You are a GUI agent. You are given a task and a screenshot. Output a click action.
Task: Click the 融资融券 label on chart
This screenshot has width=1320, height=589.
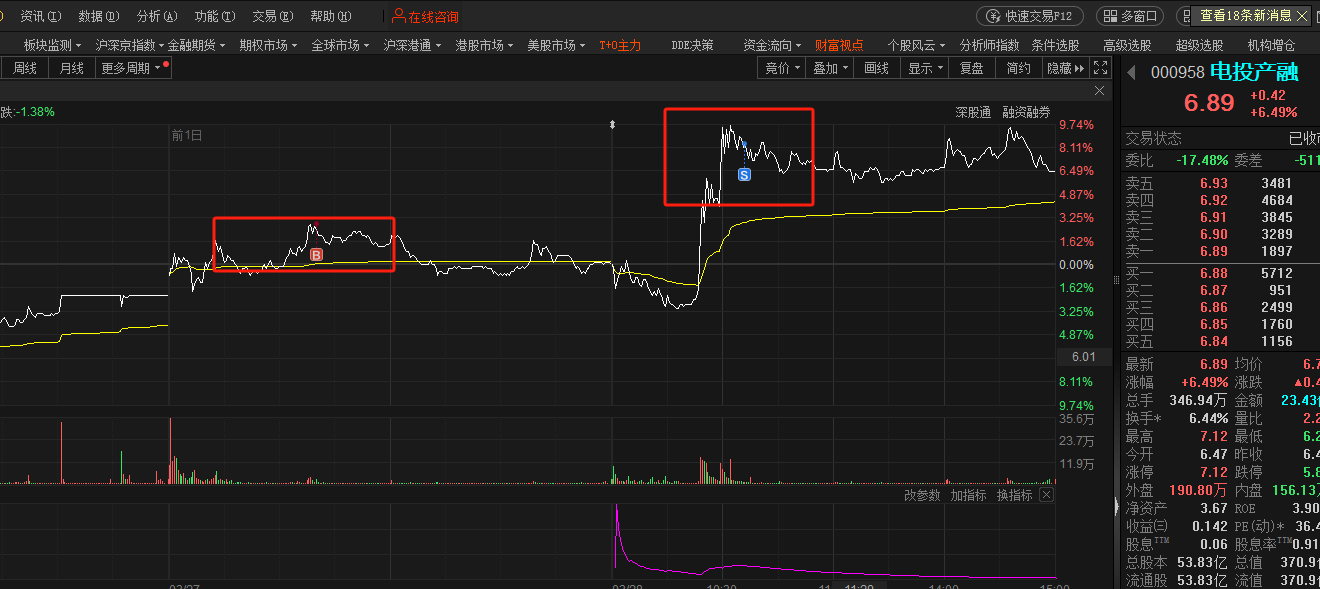point(1027,112)
